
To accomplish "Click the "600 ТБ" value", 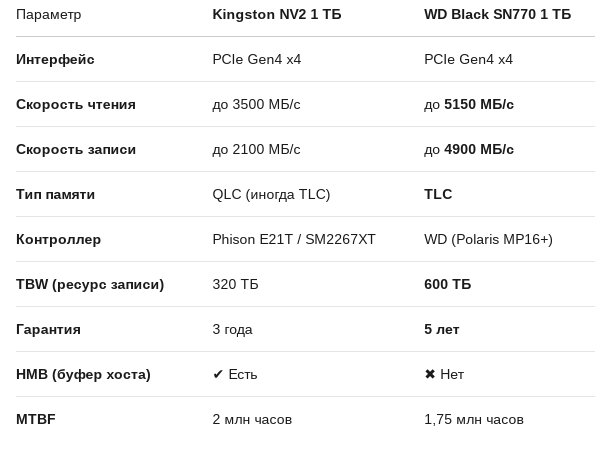I will point(447,284).
